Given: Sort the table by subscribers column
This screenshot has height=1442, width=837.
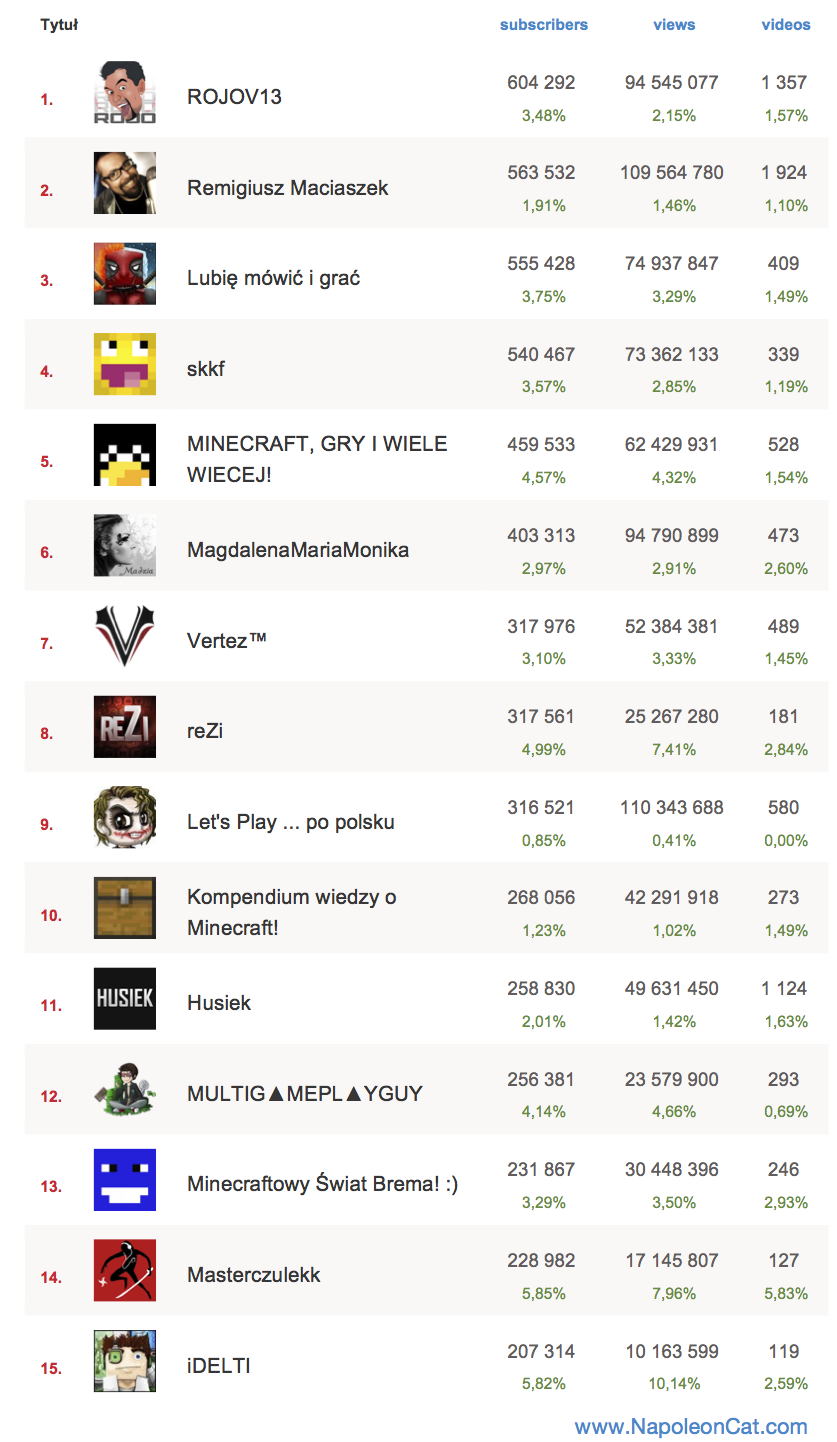Looking at the screenshot, I should (544, 25).
